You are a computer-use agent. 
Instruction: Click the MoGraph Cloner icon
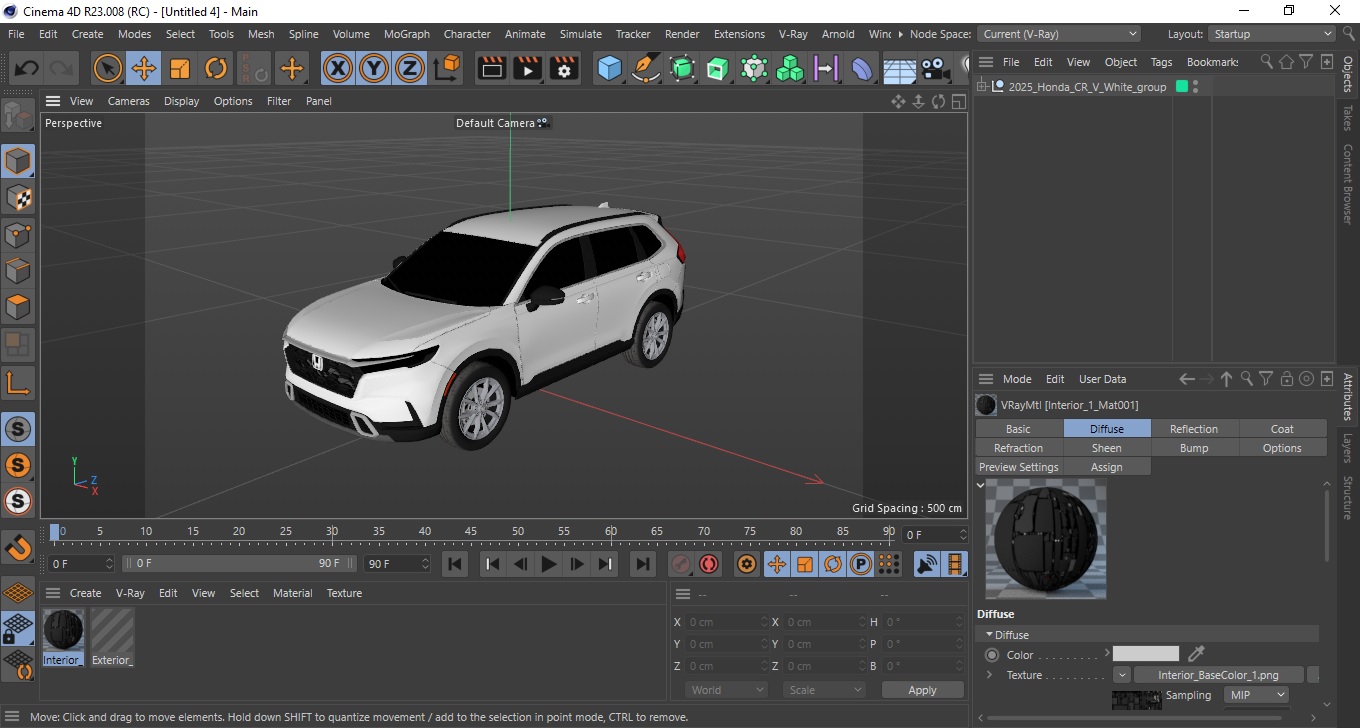[790, 69]
